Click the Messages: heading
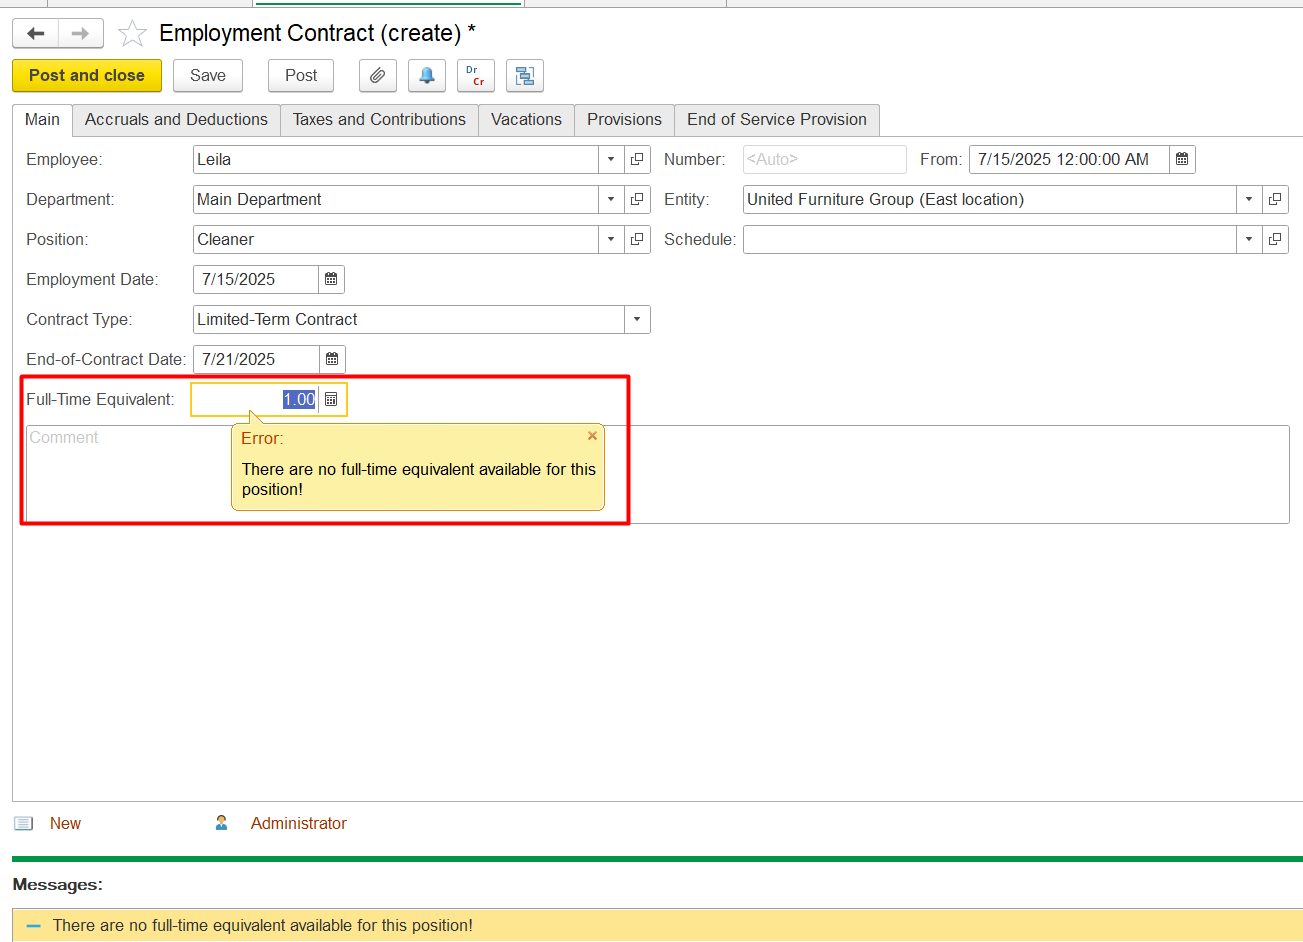 pyautogui.click(x=57, y=885)
